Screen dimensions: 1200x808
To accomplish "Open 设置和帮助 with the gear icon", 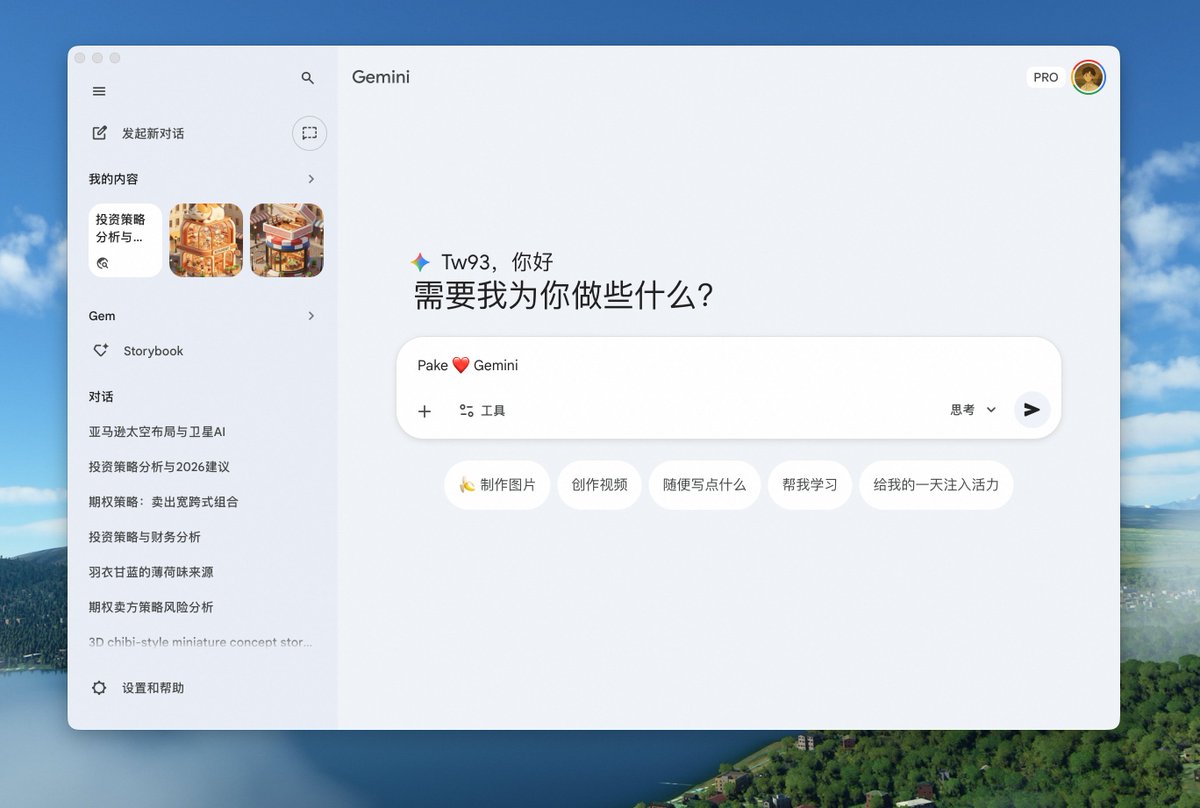I will [98, 688].
